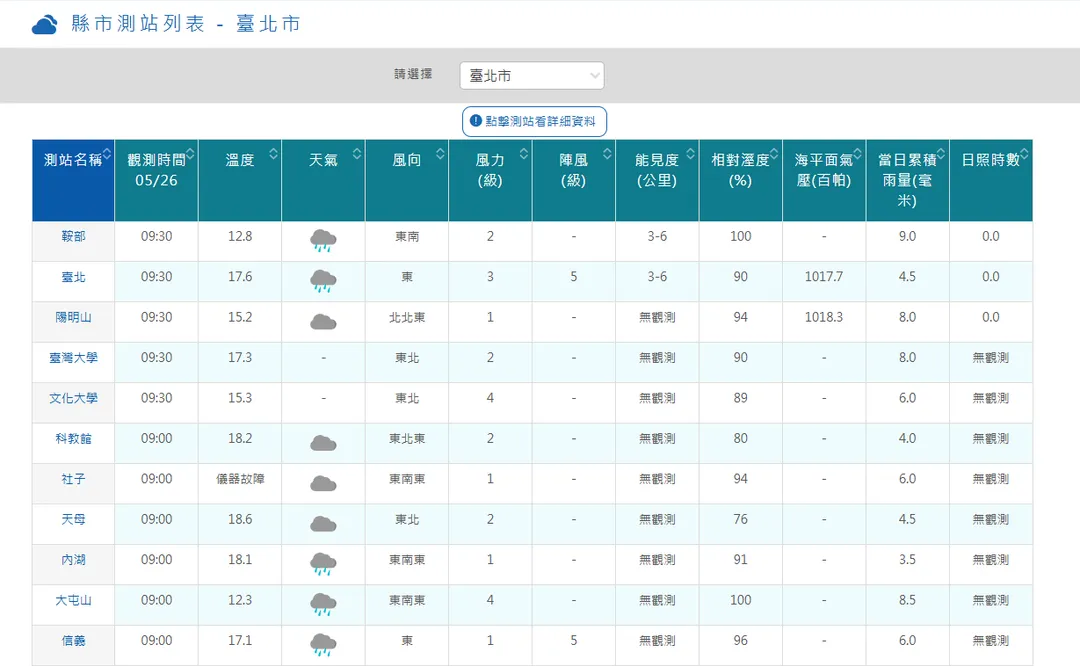Click rainfall value 9.0 for 鞍部
Screen dimensions: 1080x666
tap(907, 236)
